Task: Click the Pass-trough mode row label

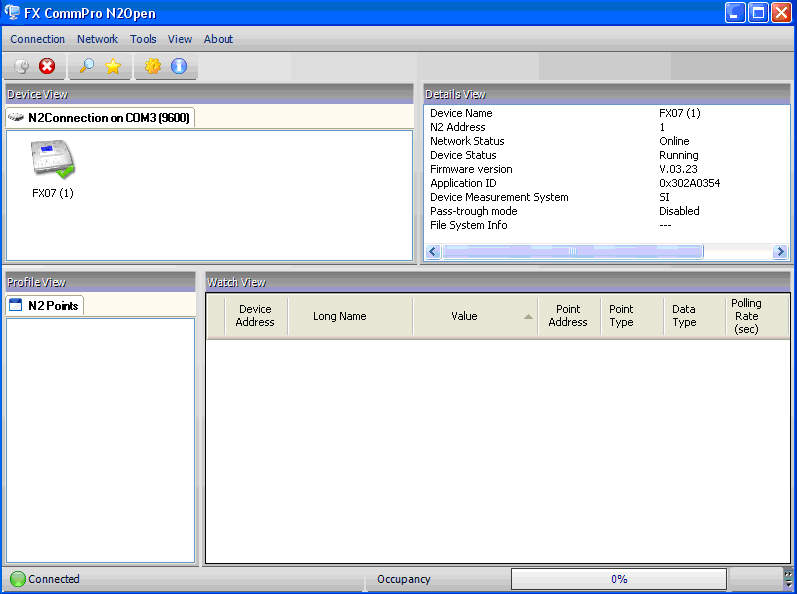Action: [474, 211]
